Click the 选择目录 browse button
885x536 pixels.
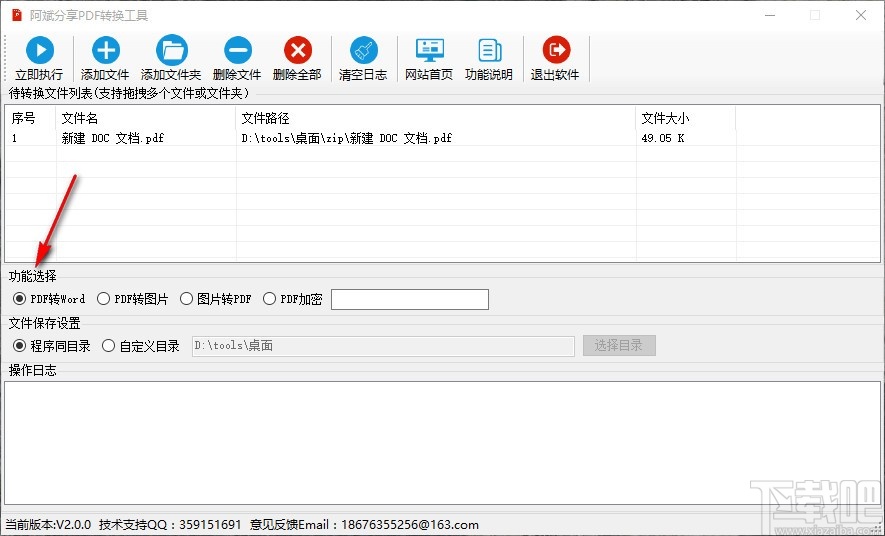click(x=619, y=345)
